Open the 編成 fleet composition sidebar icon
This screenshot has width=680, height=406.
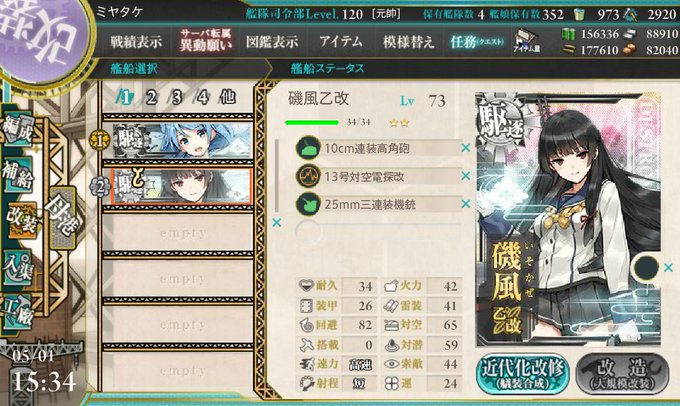coord(18,130)
